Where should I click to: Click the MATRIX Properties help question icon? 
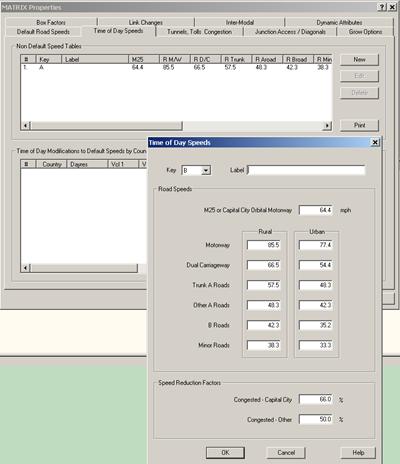point(382,7)
